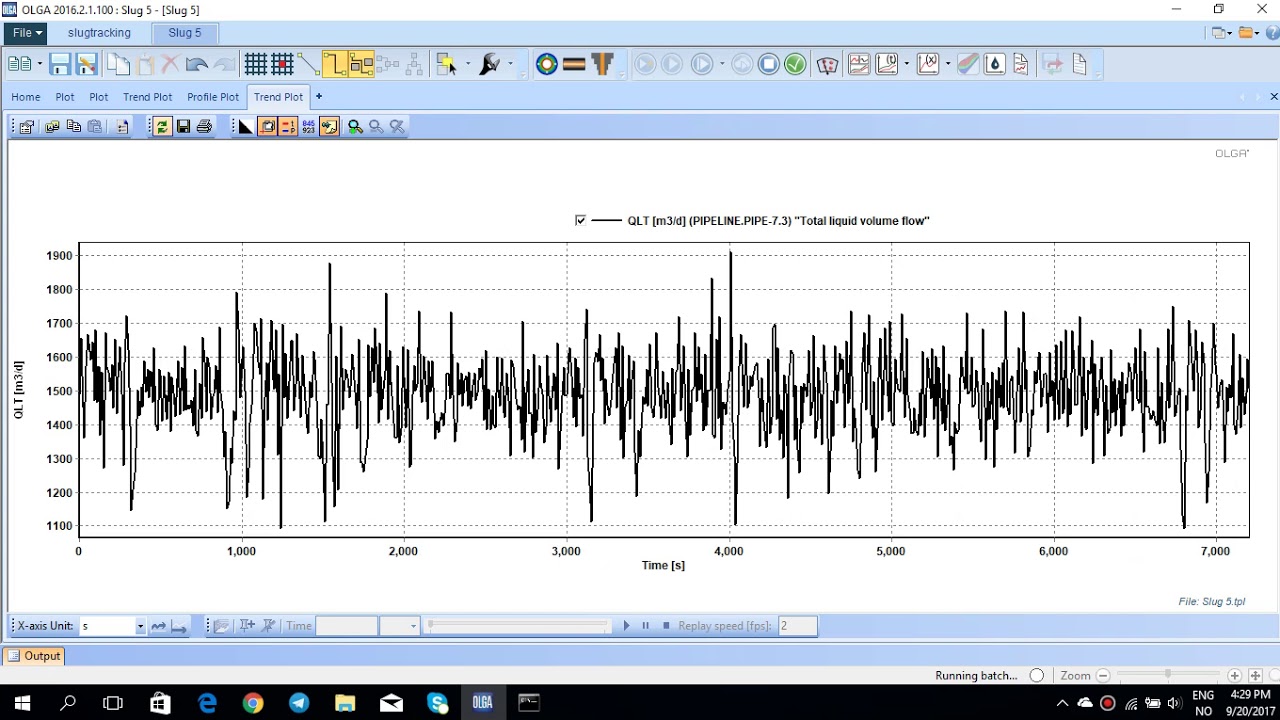Screen dimensions: 1280x720
Task: Click the Replay speed fps input field
Action: click(797, 626)
